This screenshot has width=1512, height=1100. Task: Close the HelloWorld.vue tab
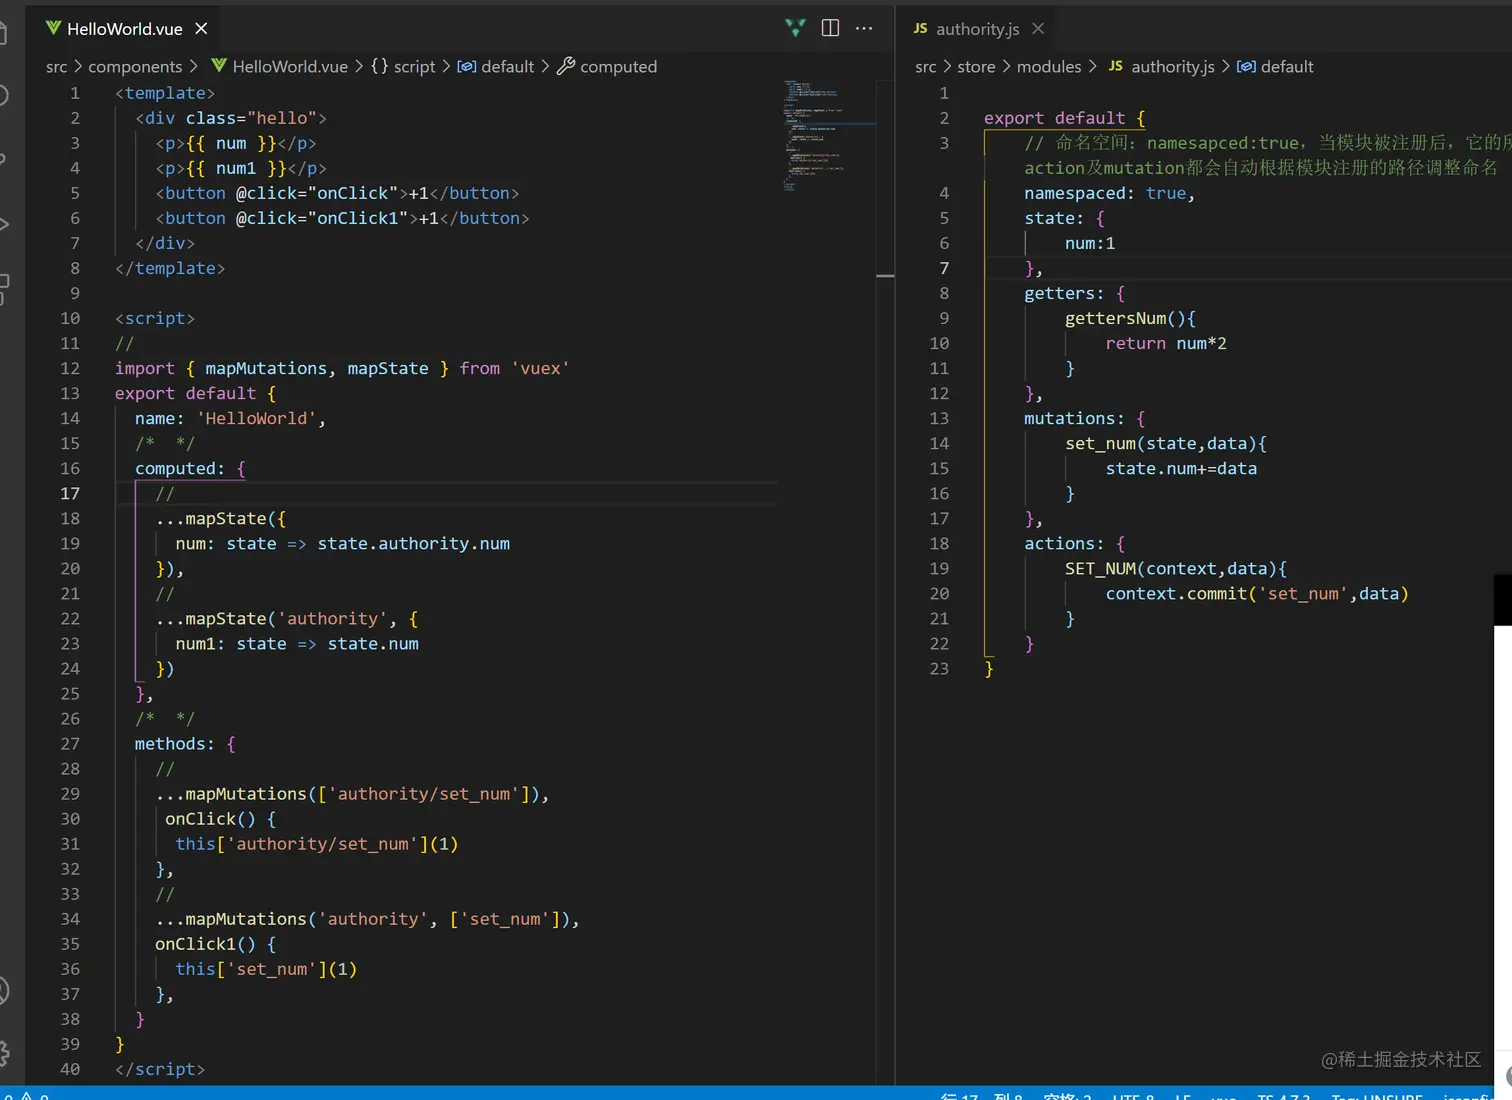tap(201, 28)
